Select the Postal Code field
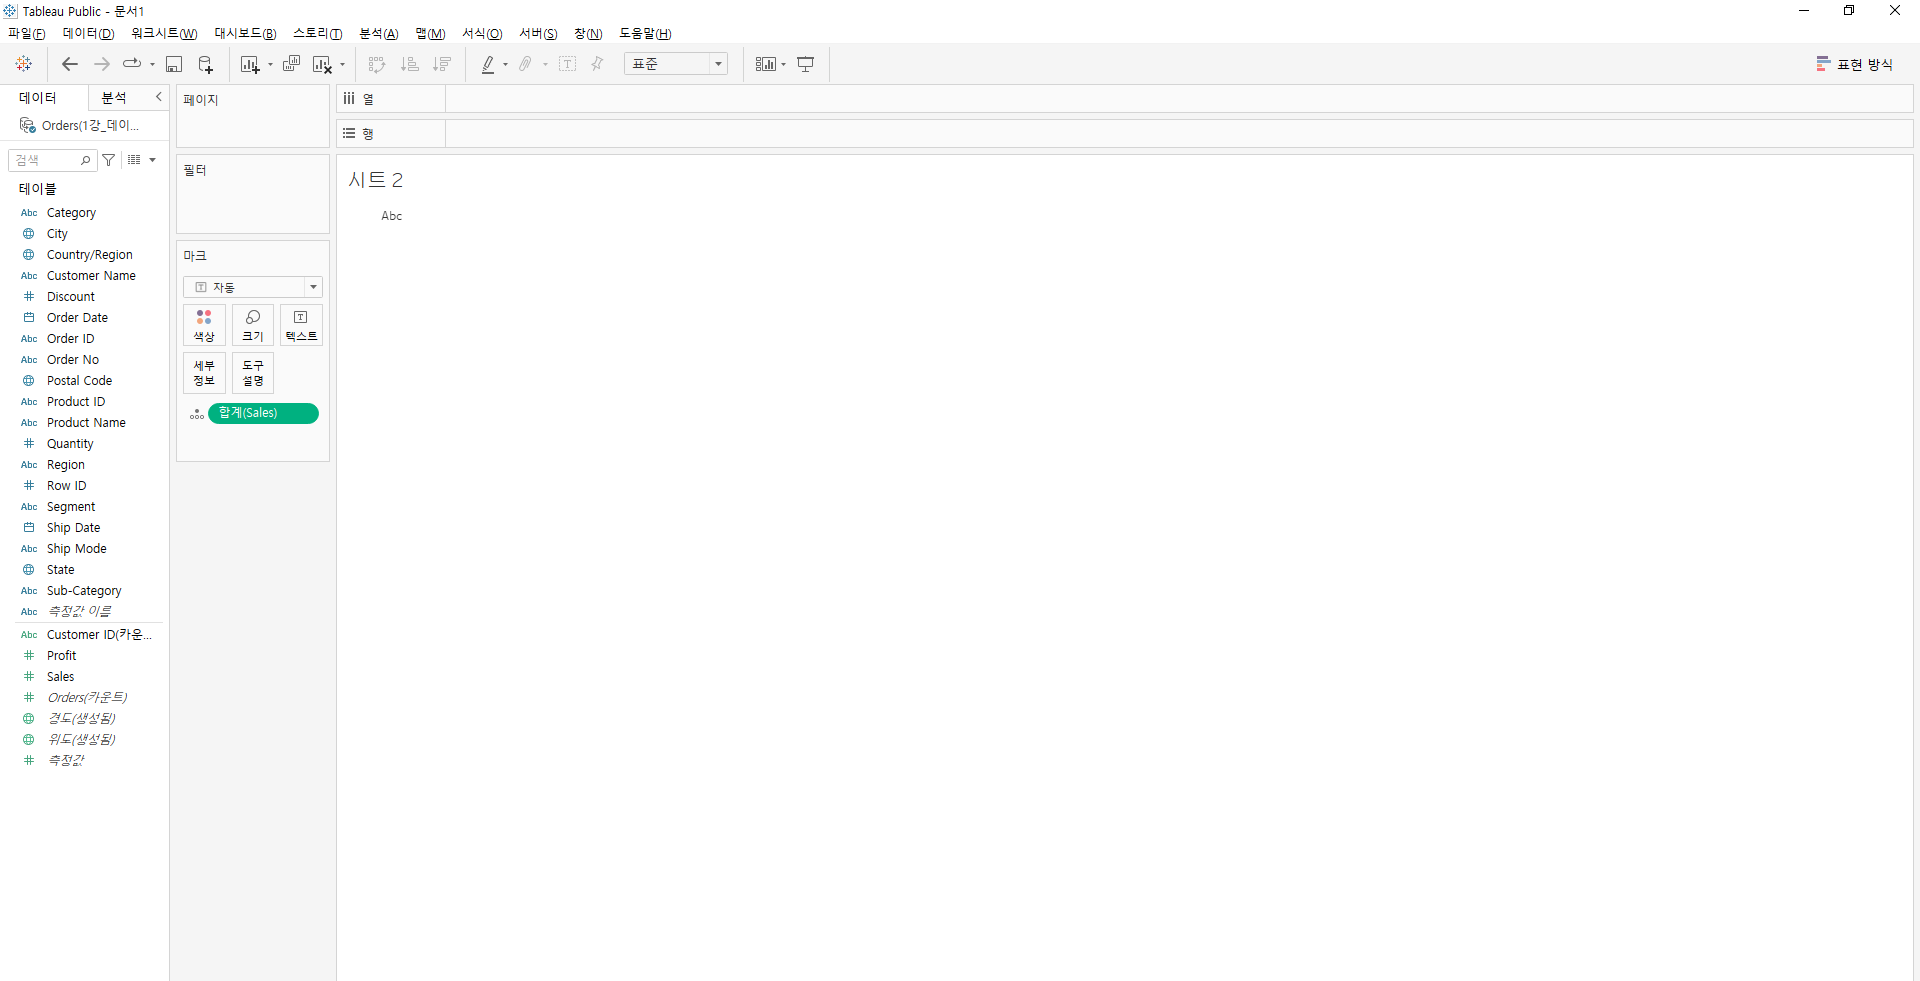The width and height of the screenshot is (1920, 981). coord(79,381)
